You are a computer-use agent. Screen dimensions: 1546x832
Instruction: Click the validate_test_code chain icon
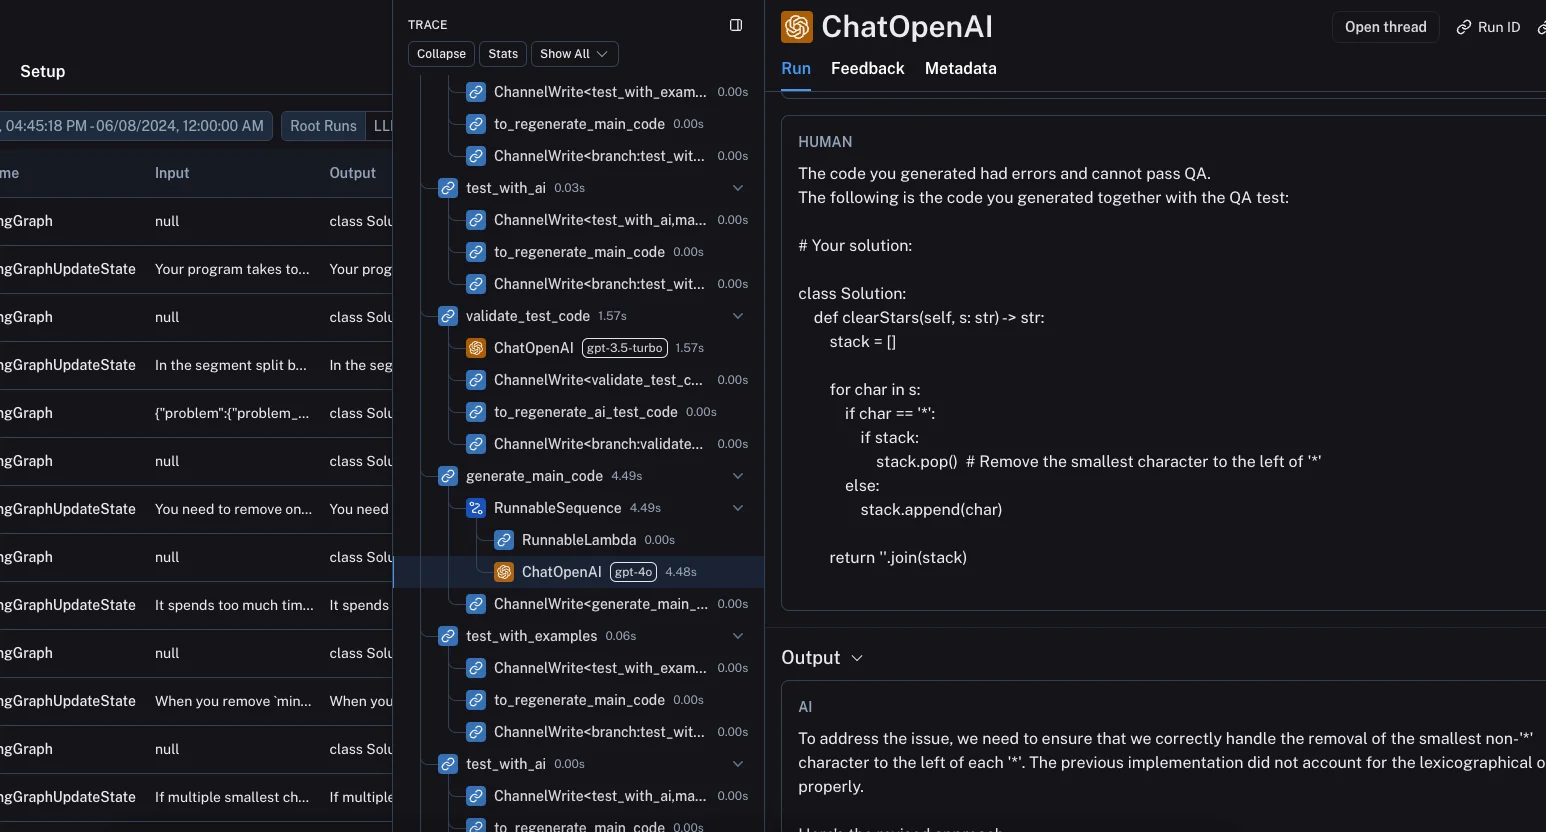tap(448, 316)
